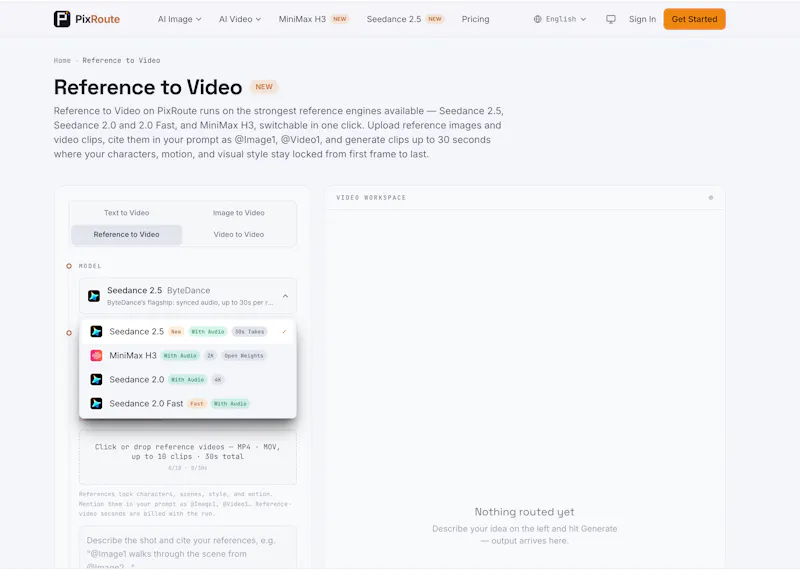Image resolution: width=800 pixels, height=570 pixels.
Task: Click the 30s Takes badge
Action: [x=249, y=332]
